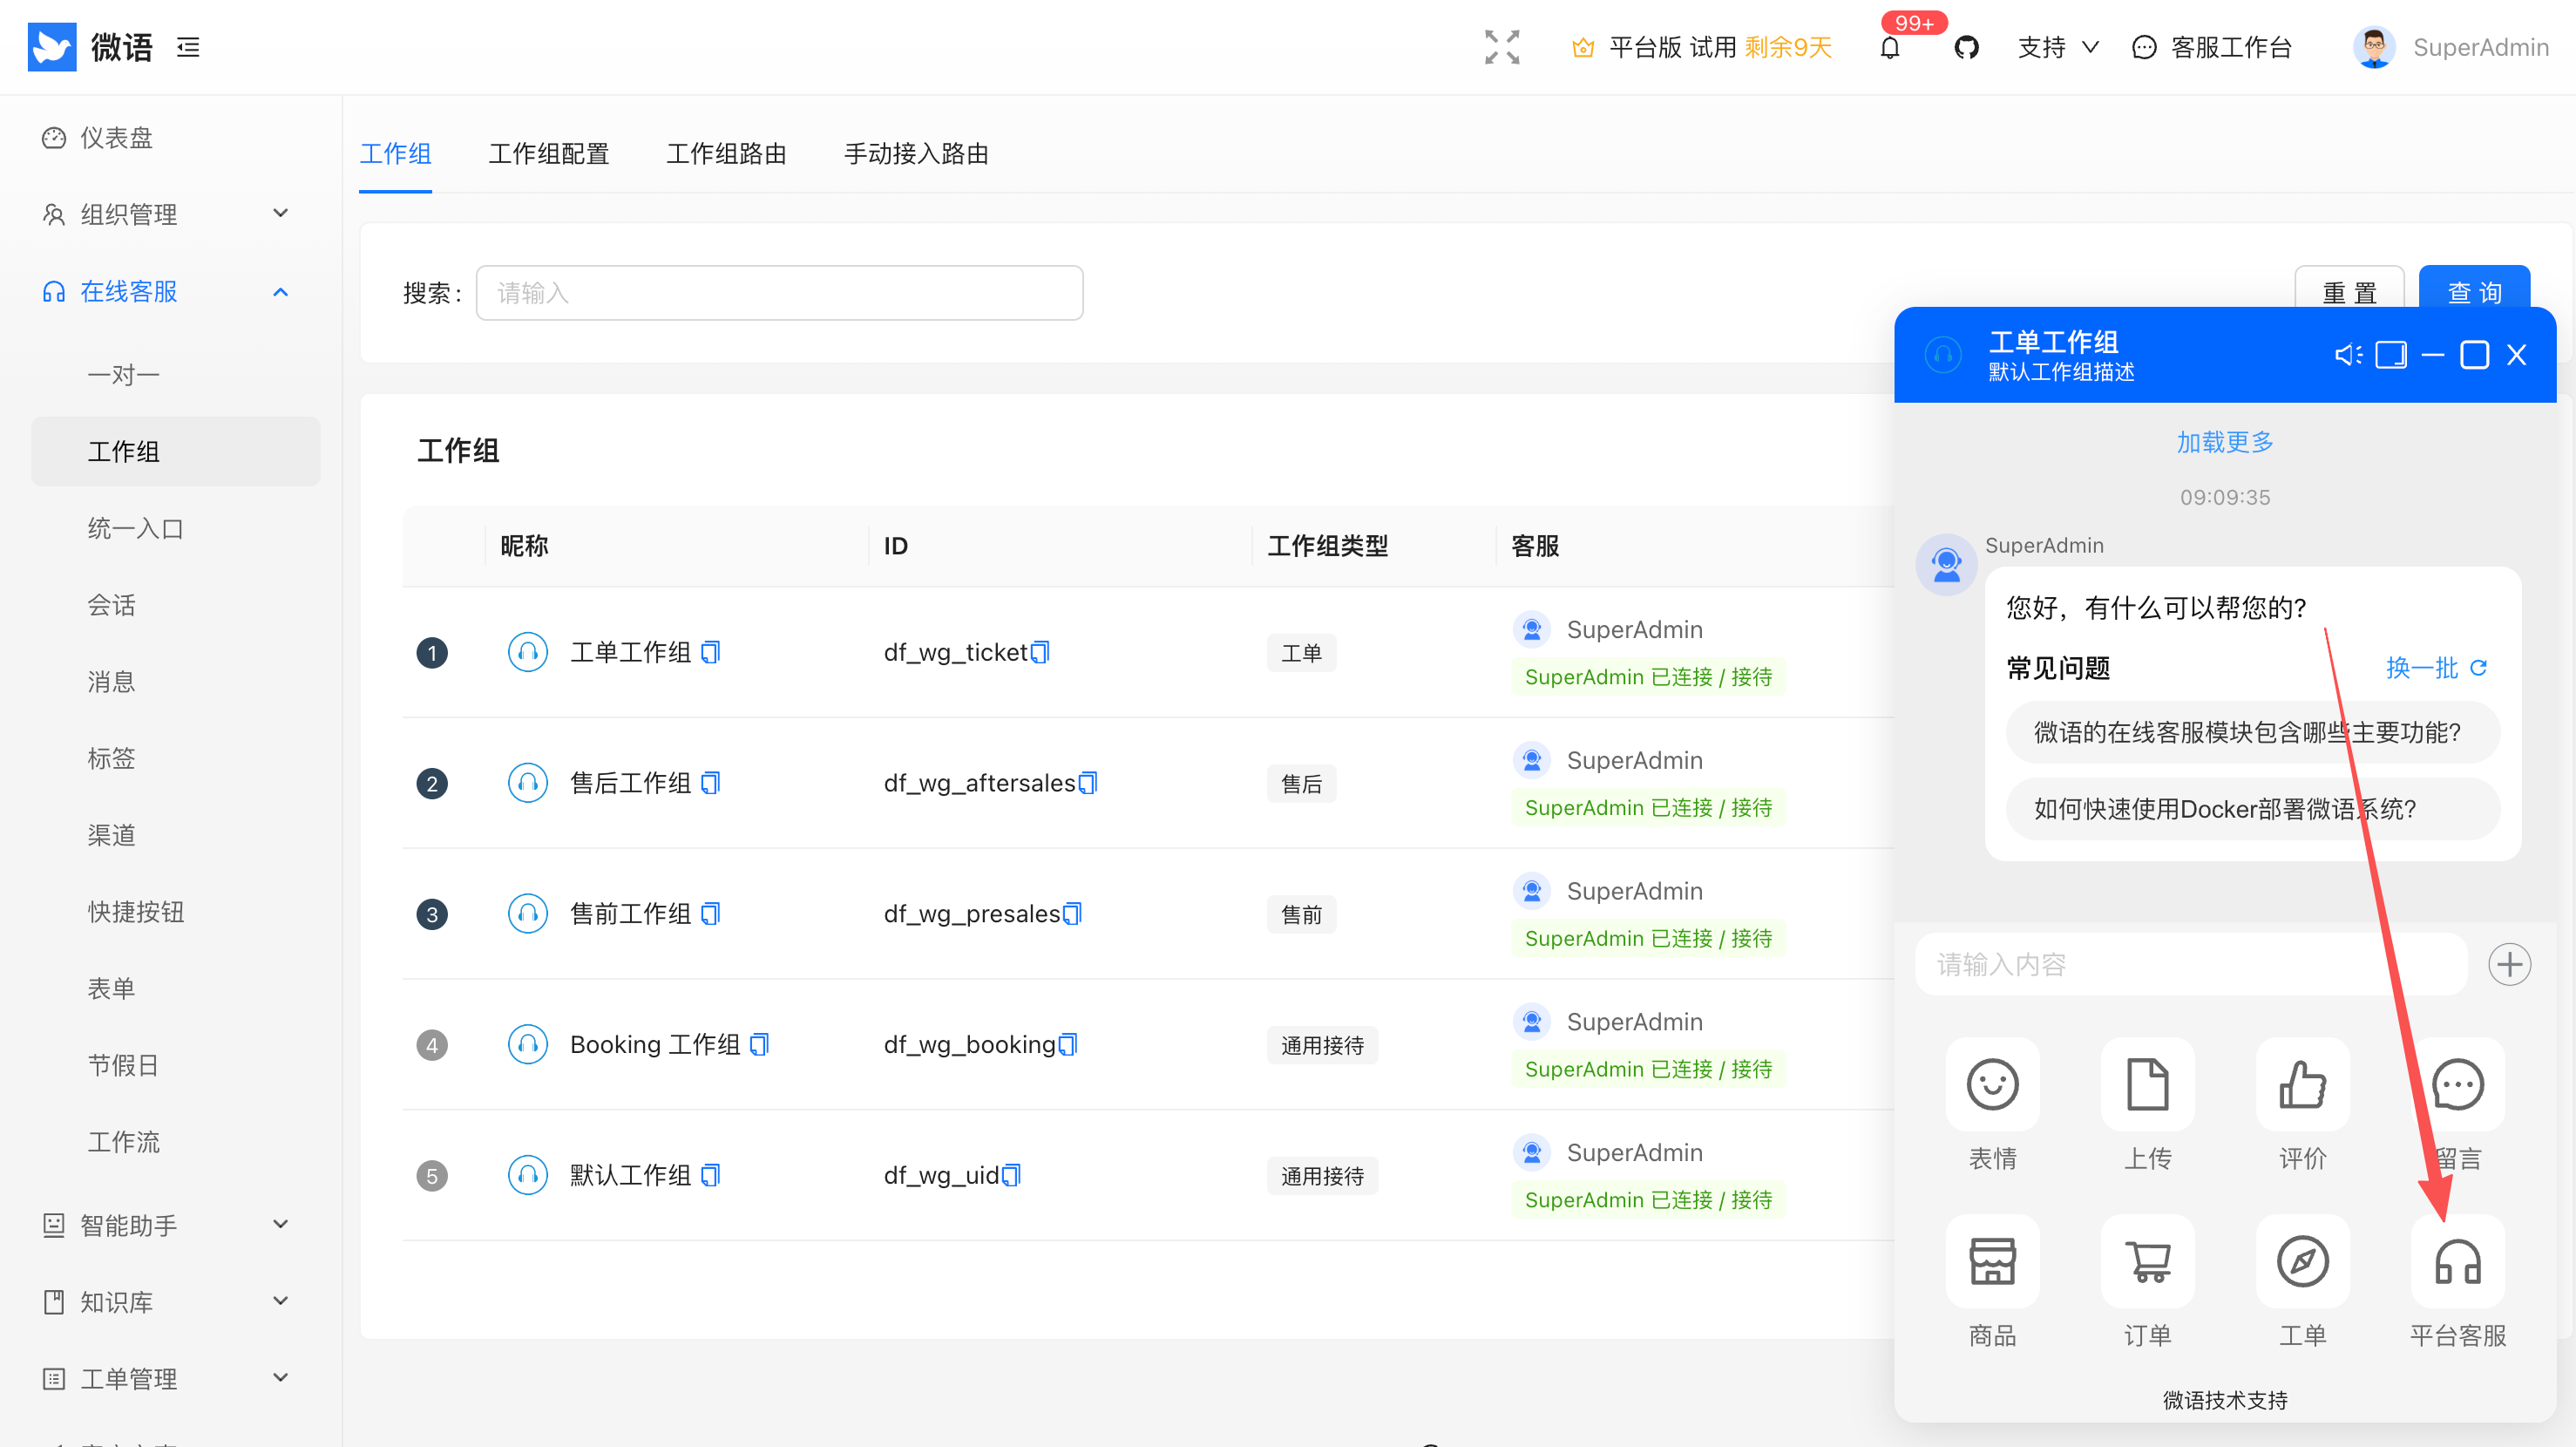Open the GitHub link icon
Screen dimensions: 2576x1447
1965,47
